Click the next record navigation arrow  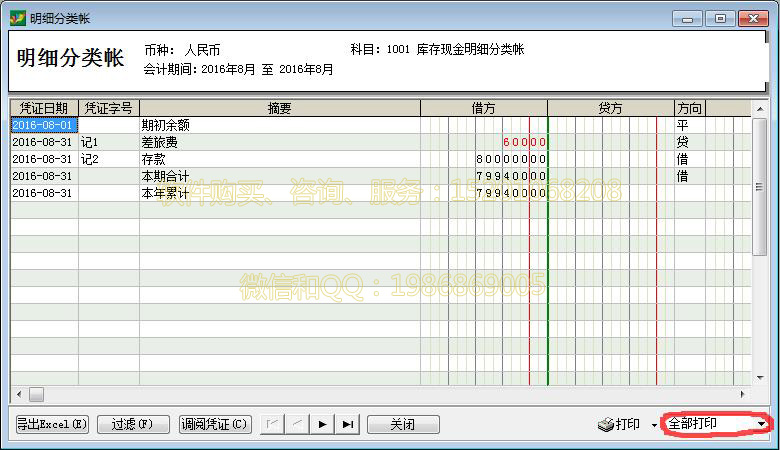(x=322, y=425)
